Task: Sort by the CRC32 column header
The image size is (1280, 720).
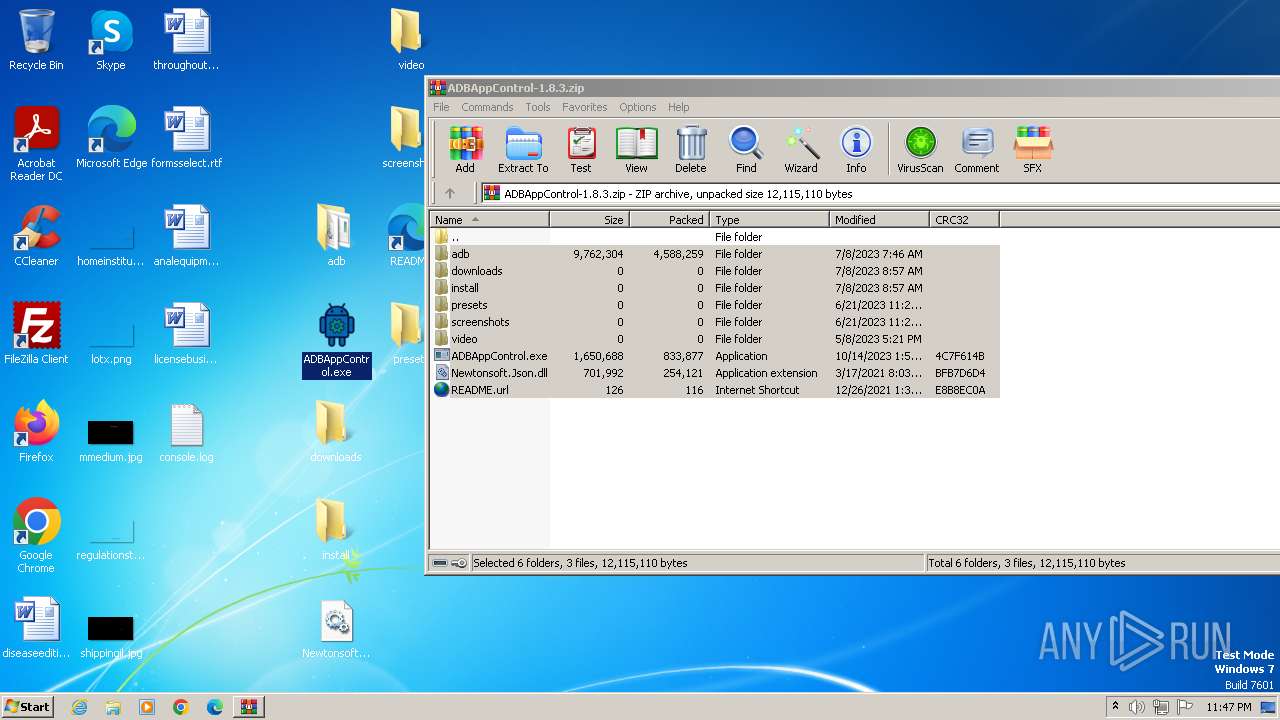Action: pyautogui.click(x=964, y=220)
